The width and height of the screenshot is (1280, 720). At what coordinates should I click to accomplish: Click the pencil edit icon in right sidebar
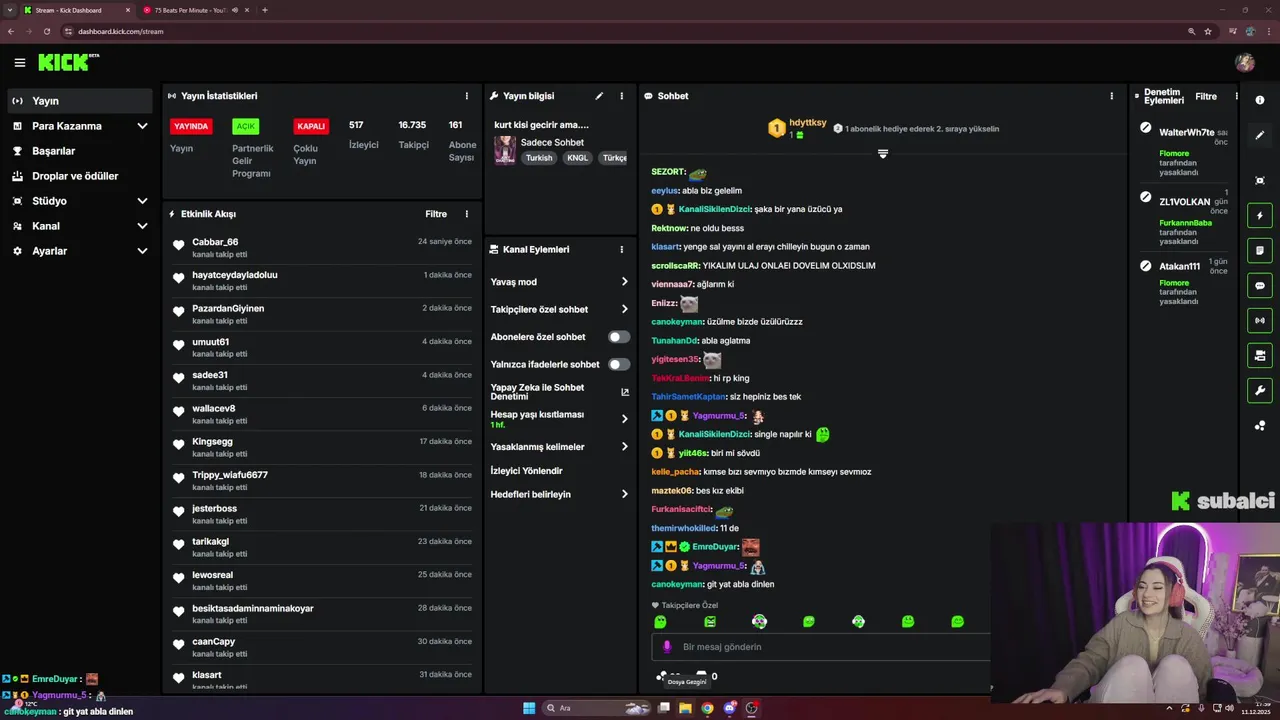(1260, 135)
